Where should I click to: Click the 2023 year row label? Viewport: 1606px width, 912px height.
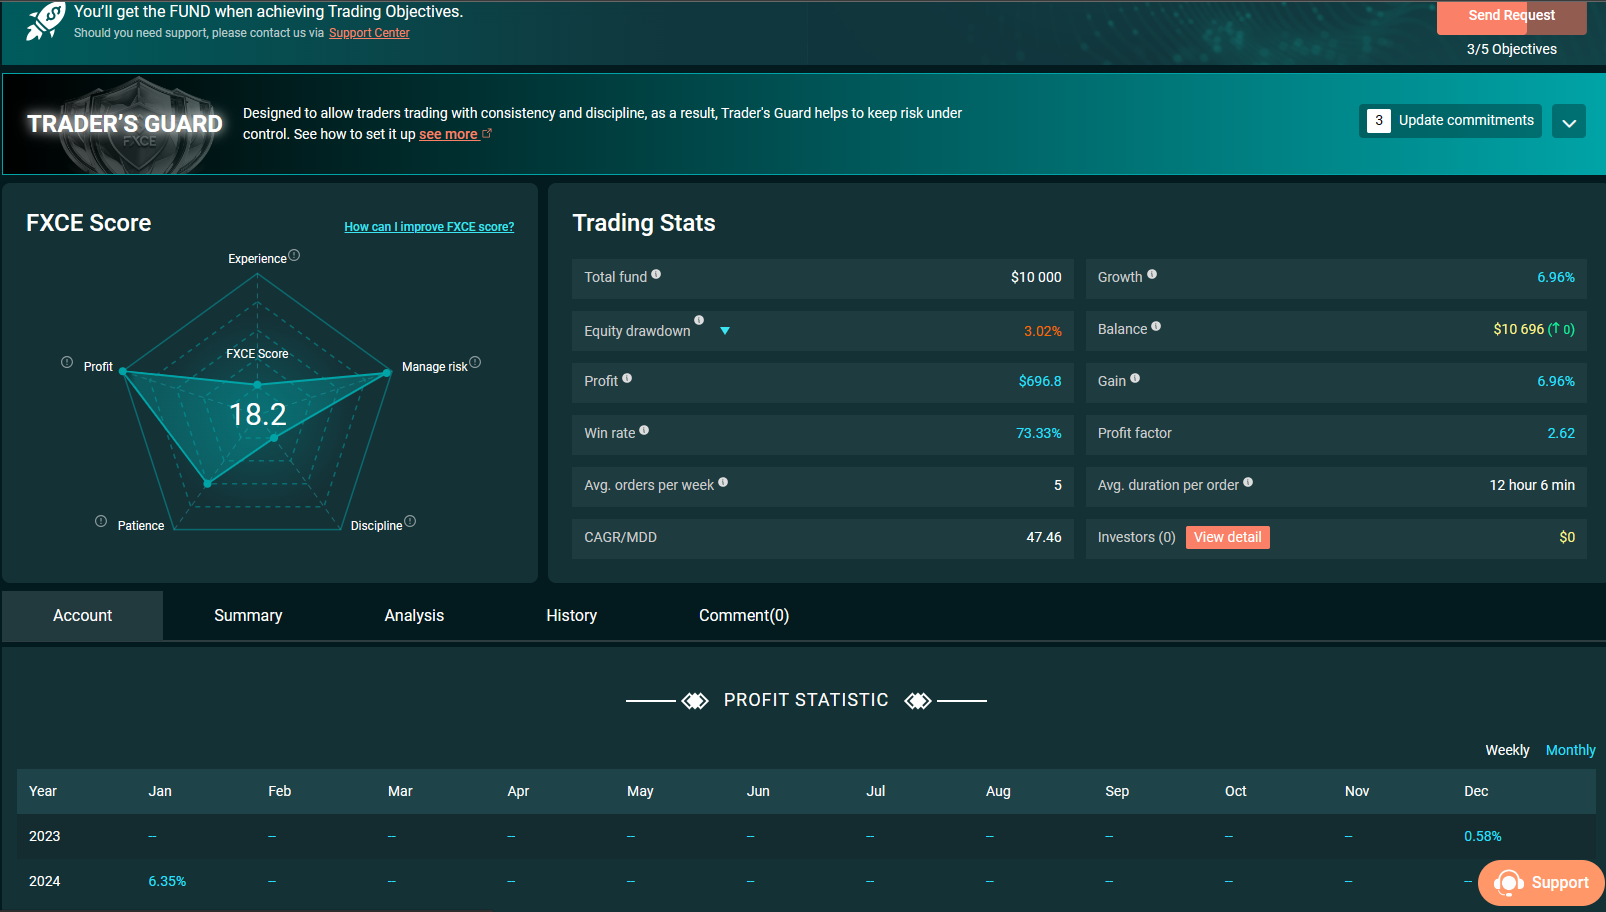coord(45,836)
